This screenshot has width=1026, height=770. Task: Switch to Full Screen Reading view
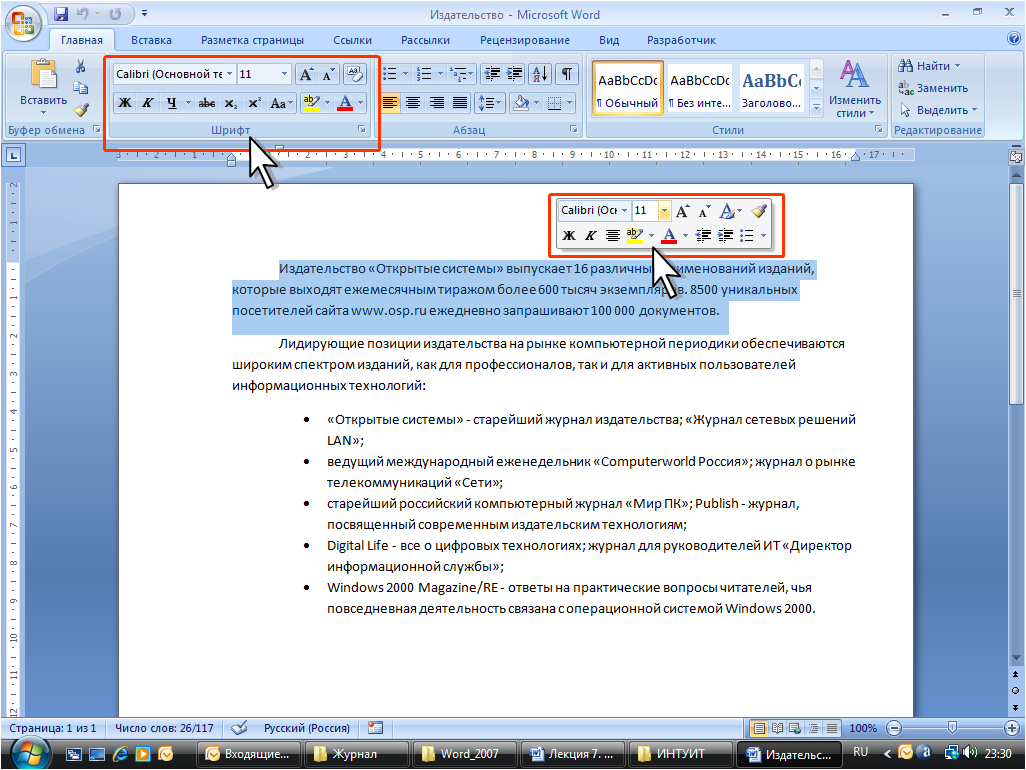[777, 727]
